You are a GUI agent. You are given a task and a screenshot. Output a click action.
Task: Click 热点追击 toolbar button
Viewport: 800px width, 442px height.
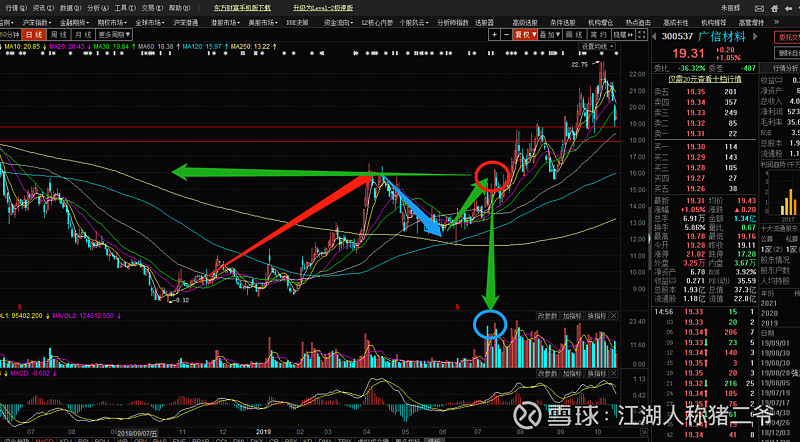pos(638,23)
